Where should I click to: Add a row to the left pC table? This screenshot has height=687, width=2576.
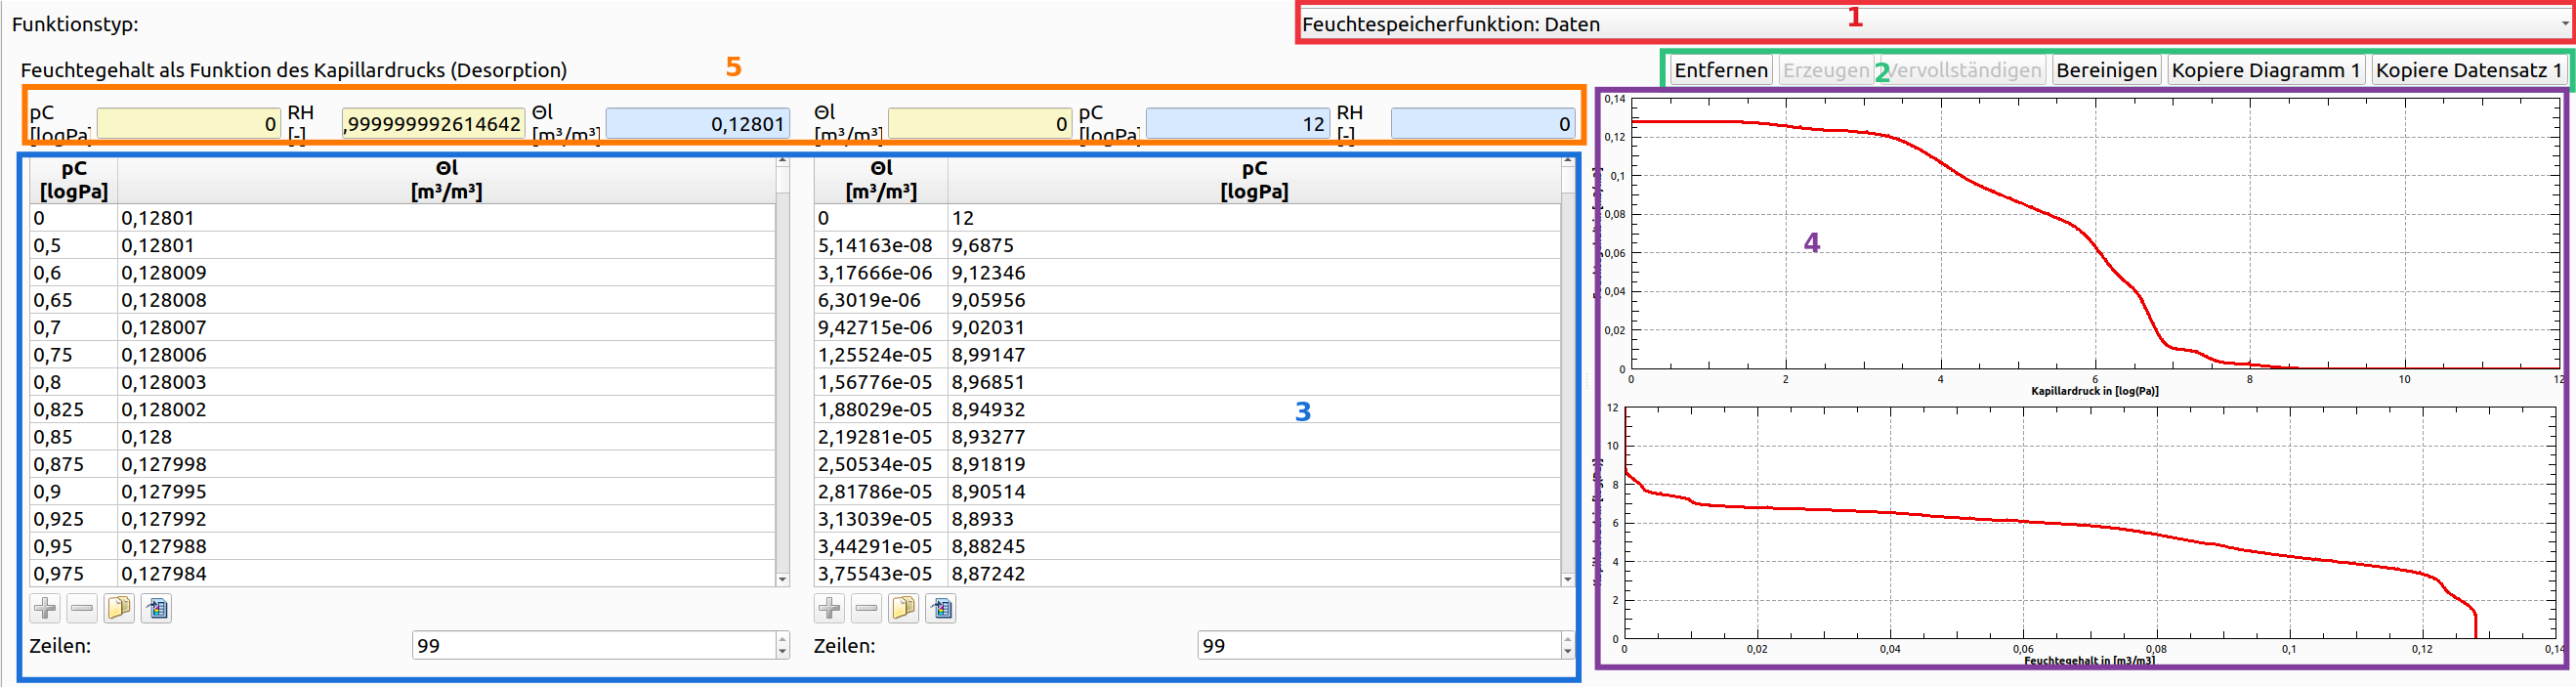45,608
